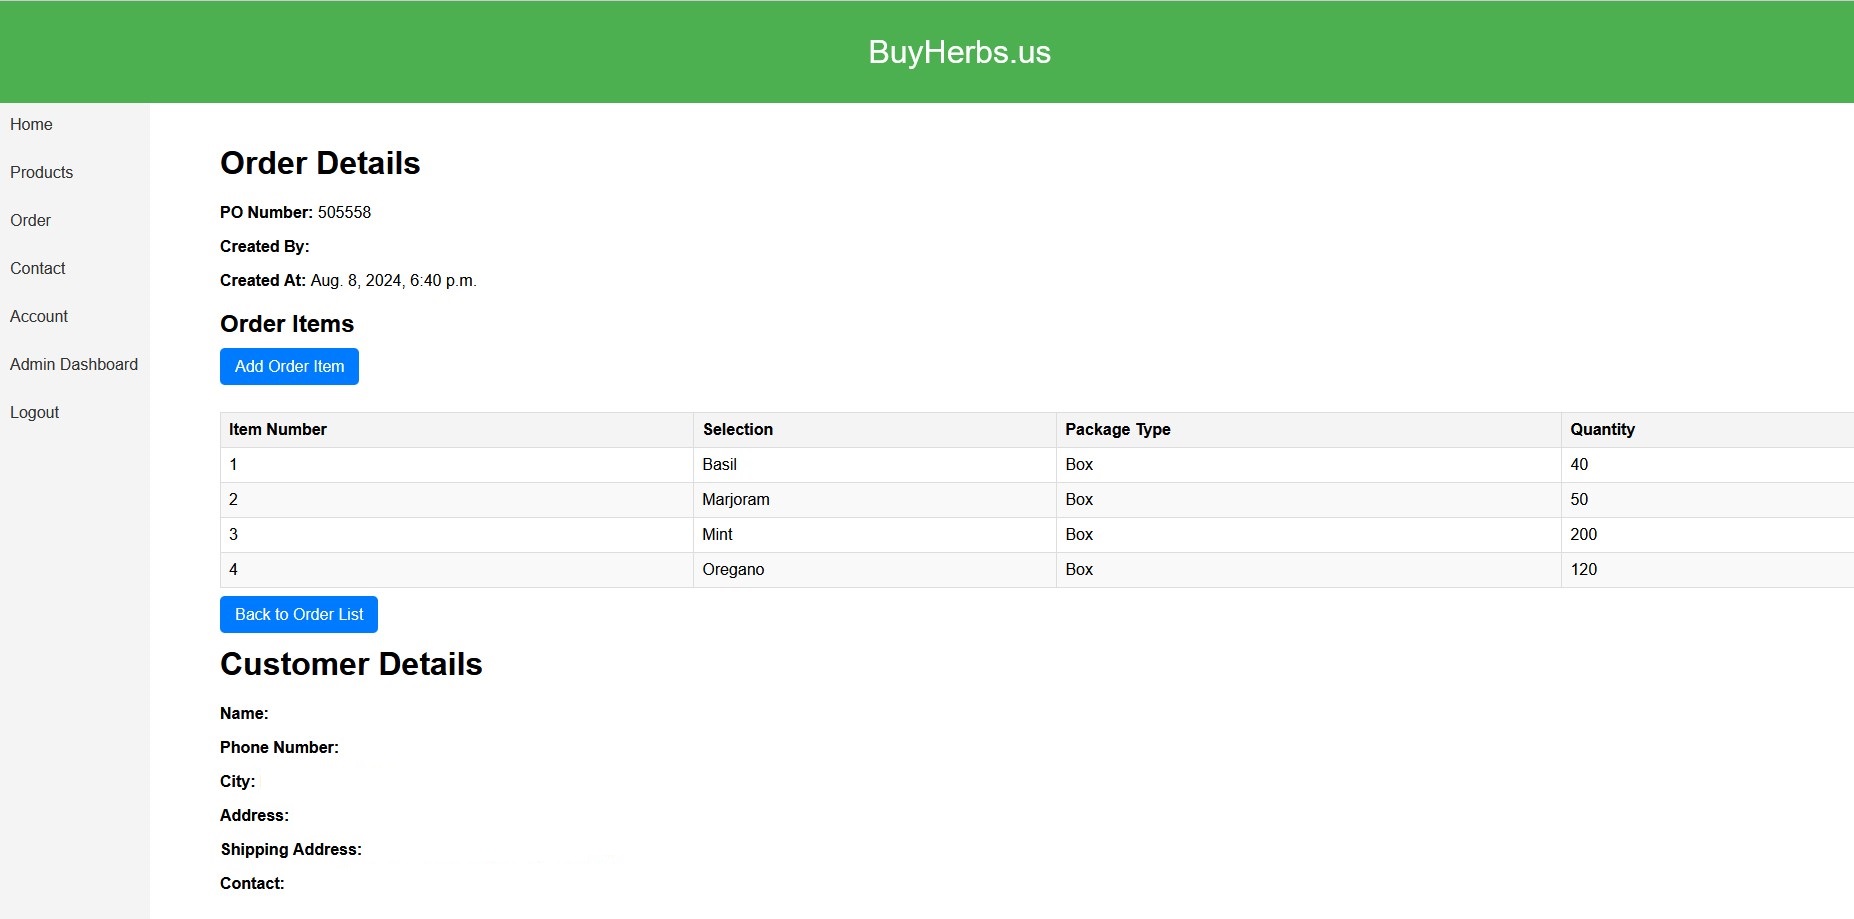Select the Oregano order item row
This screenshot has height=919, width=1854.
click(x=733, y=569)
